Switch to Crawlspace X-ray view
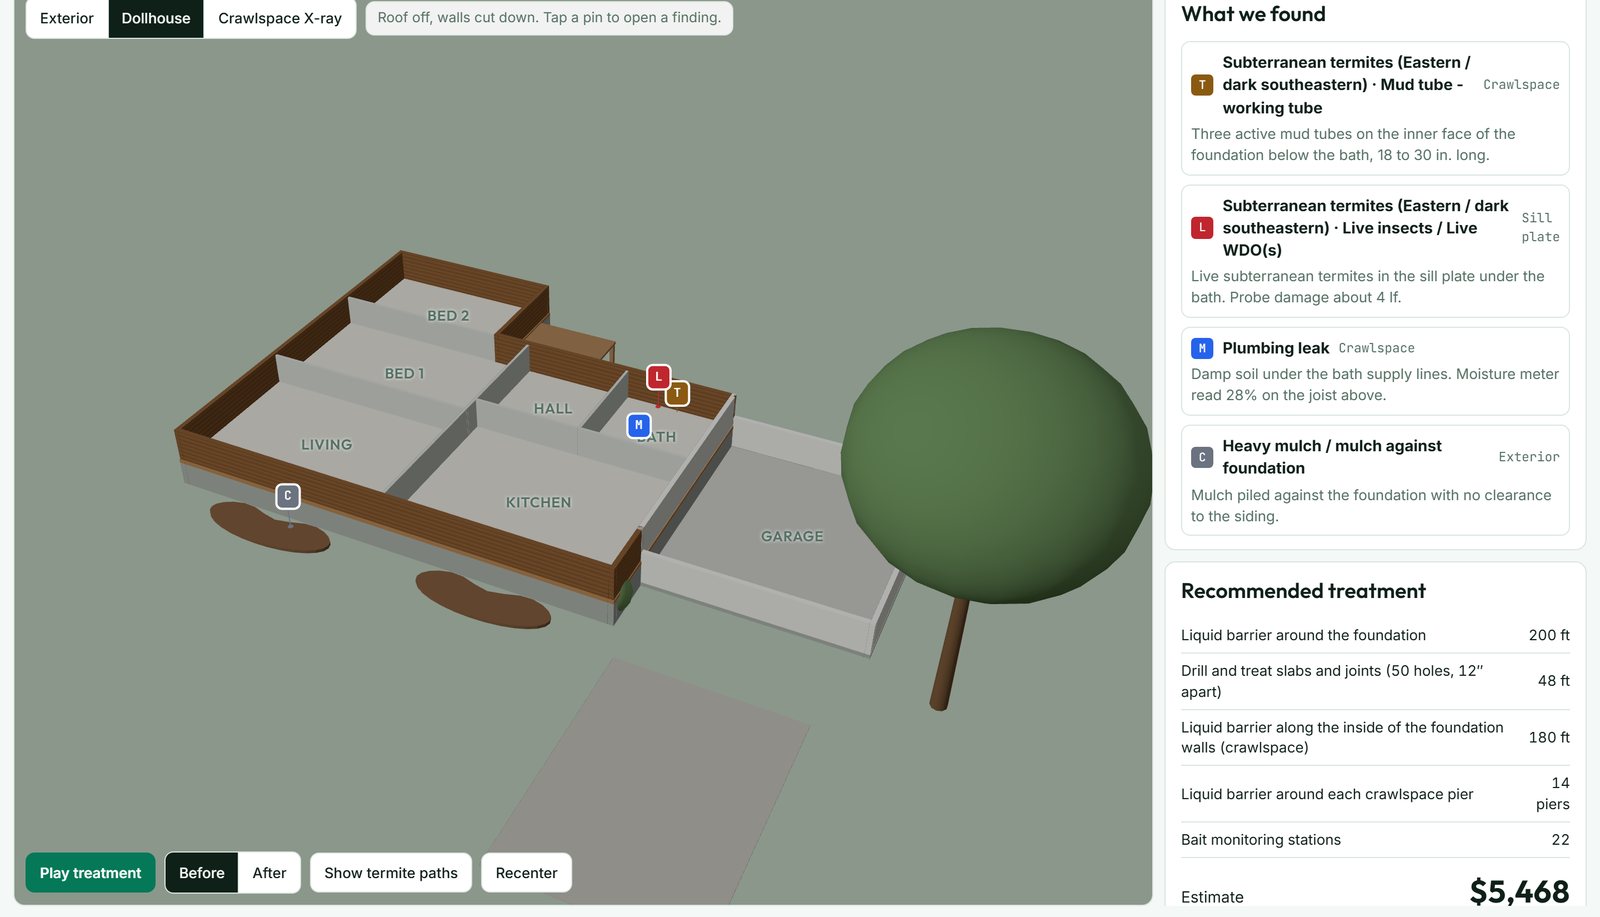This screenshot has height=917, width=1600. pyautogui.click(x=280, y=18)
